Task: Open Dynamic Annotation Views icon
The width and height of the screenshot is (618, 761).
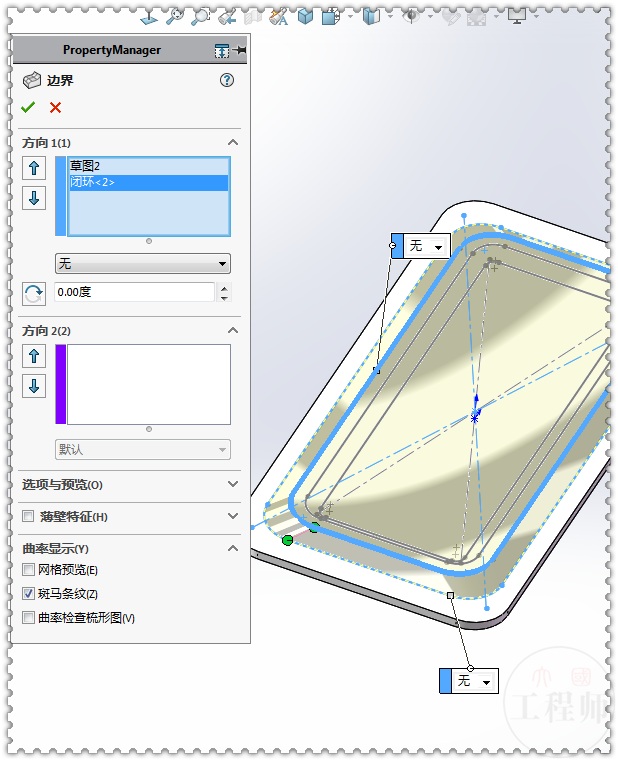Action: tap(279, 17)
